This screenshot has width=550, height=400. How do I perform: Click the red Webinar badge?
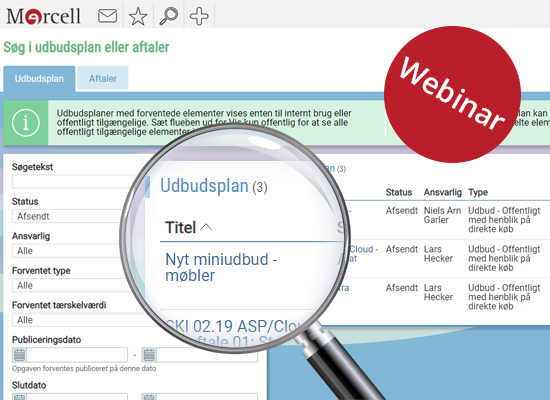pos(452,94)
